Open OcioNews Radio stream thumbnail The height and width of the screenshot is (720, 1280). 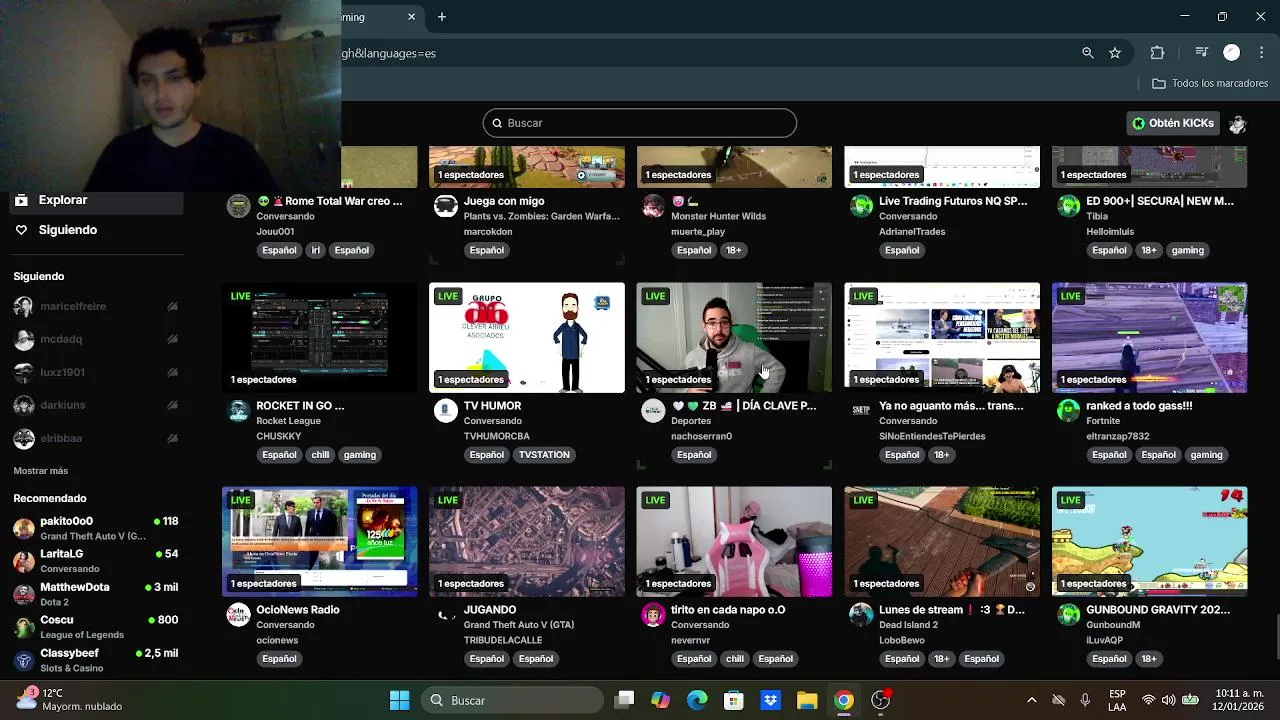pos(319,541)
